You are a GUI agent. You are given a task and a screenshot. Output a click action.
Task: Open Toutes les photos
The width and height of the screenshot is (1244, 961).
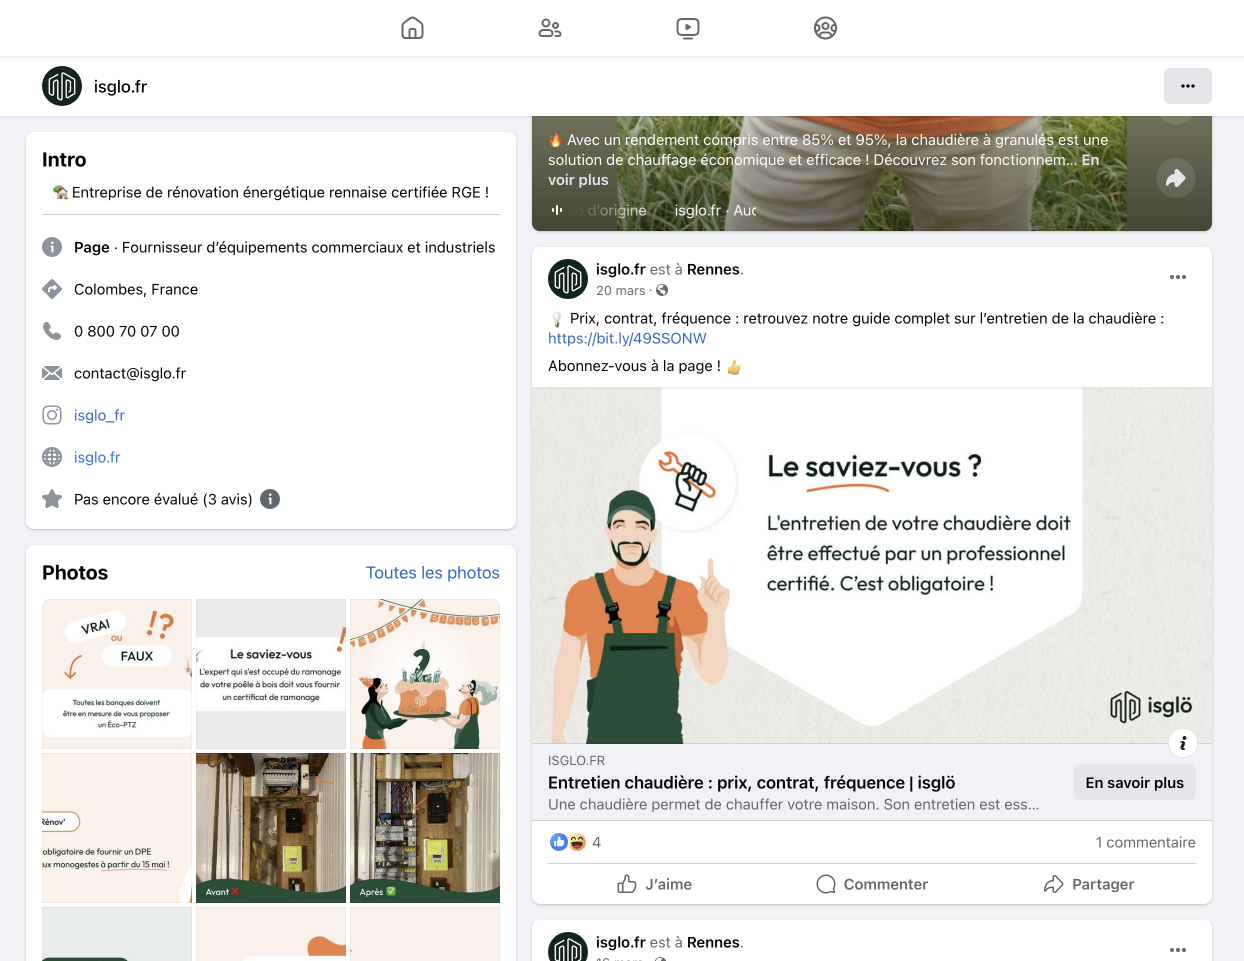[433, 573]
